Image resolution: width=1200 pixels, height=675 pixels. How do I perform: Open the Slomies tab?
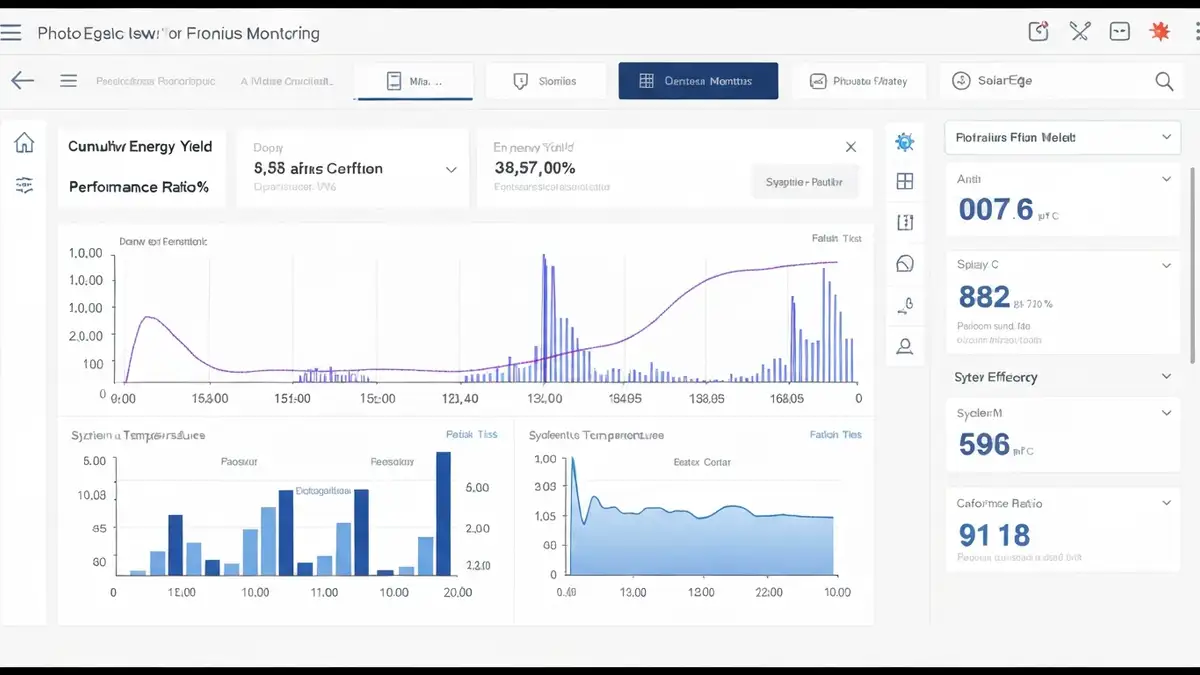pos(545,81)
